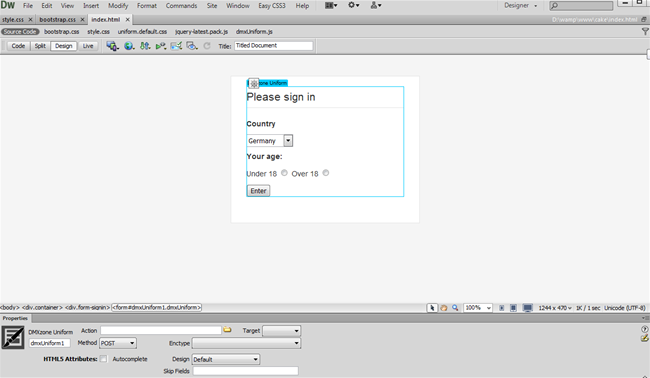Switch to Code view
The height and width of the screenshot is (378, 650).
18,46
